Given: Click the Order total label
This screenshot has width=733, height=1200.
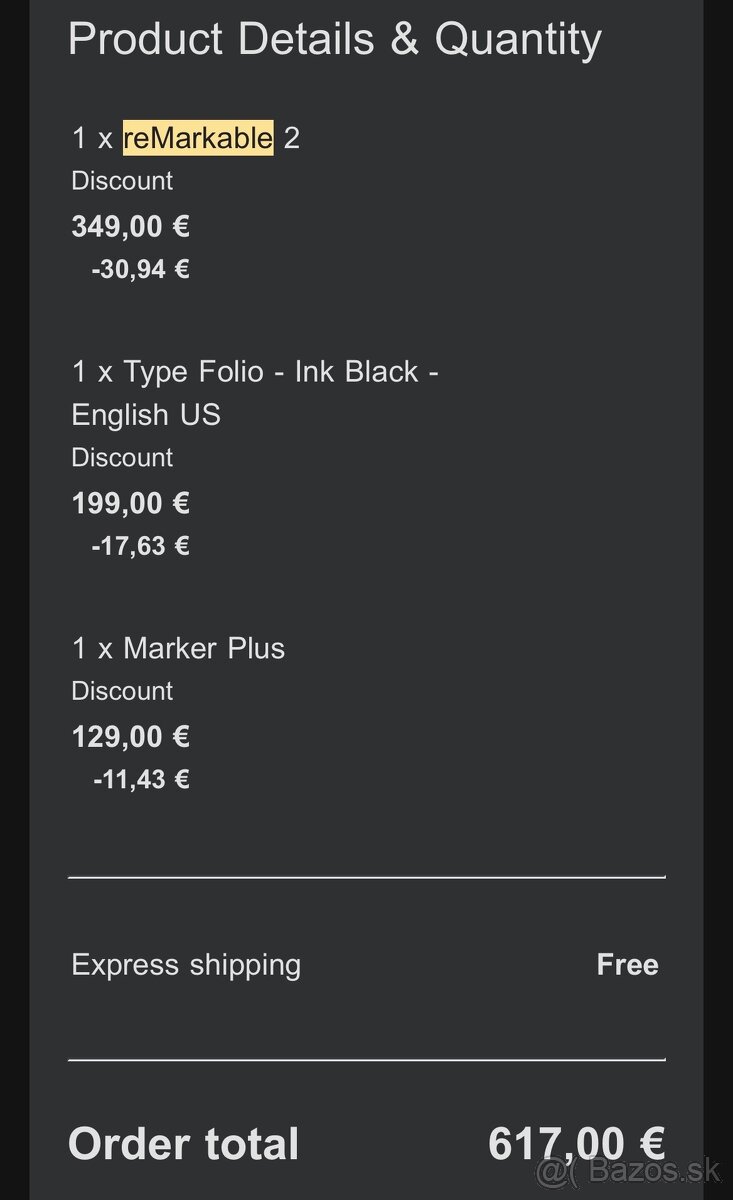Looking at the screenshot, I should click(x=183, y=1145).
